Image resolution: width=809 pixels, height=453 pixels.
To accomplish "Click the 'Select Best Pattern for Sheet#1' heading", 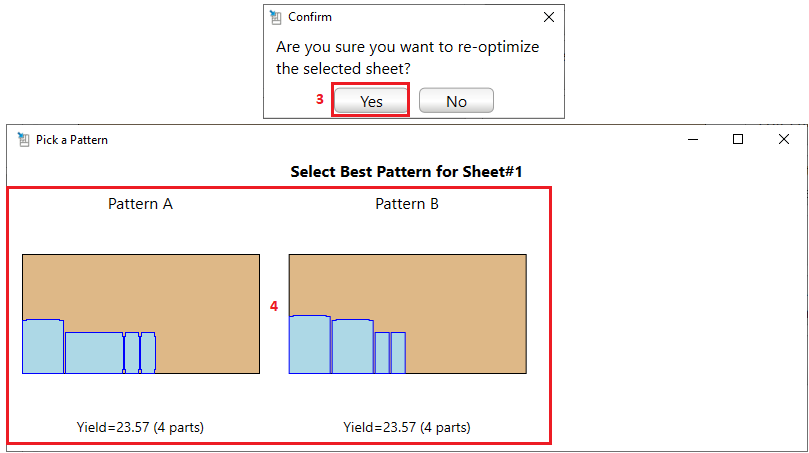I will 407,171.
